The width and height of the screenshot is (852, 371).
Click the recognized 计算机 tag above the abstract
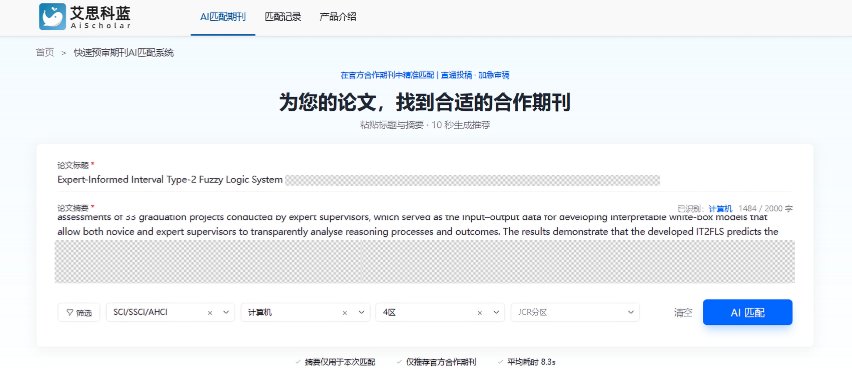[x=721, y=209]
